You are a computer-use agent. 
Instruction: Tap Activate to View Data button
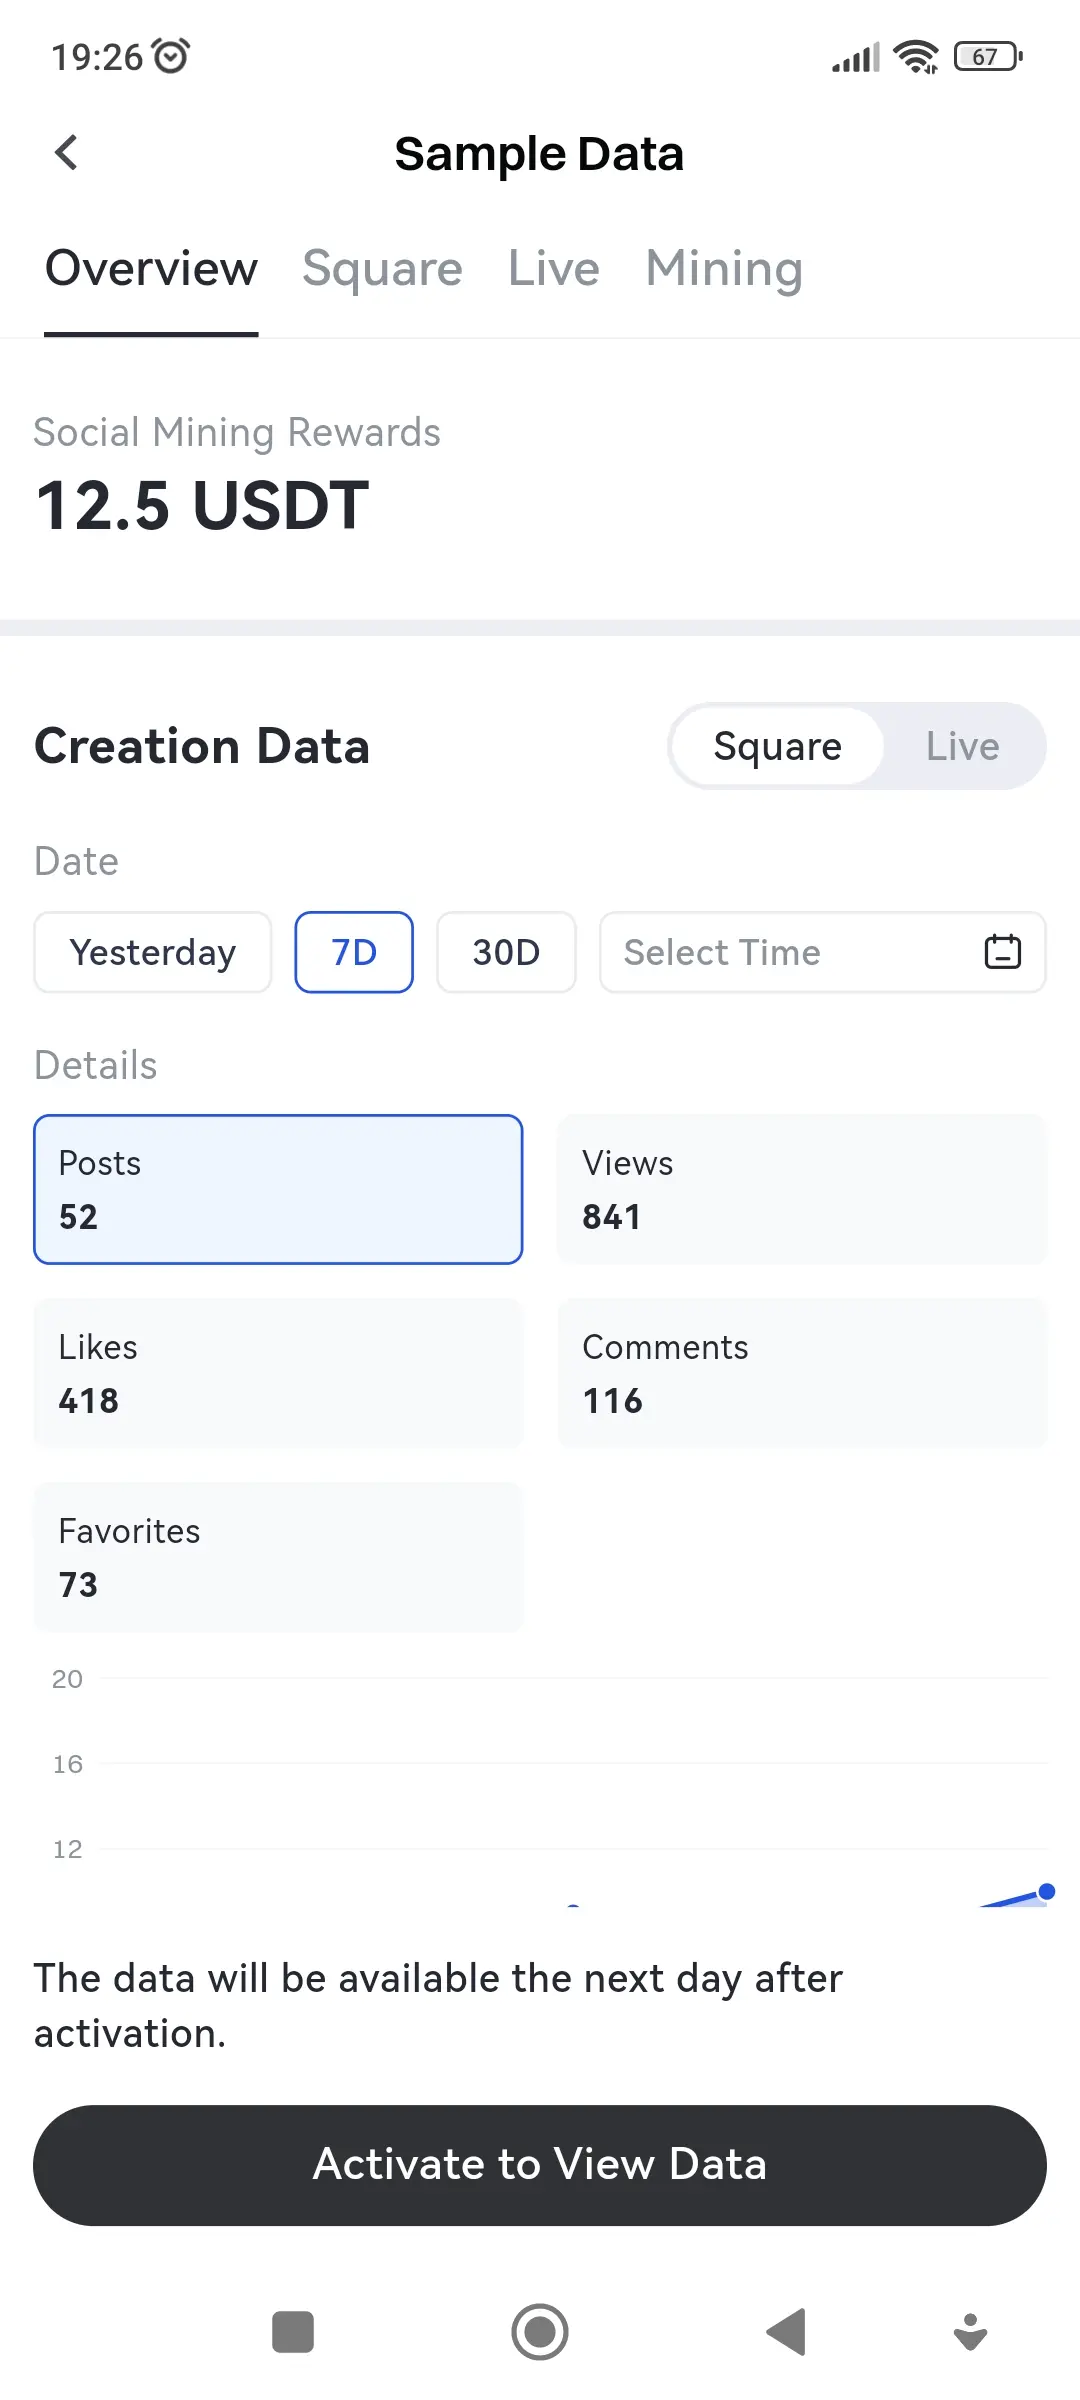[540, 2165]
